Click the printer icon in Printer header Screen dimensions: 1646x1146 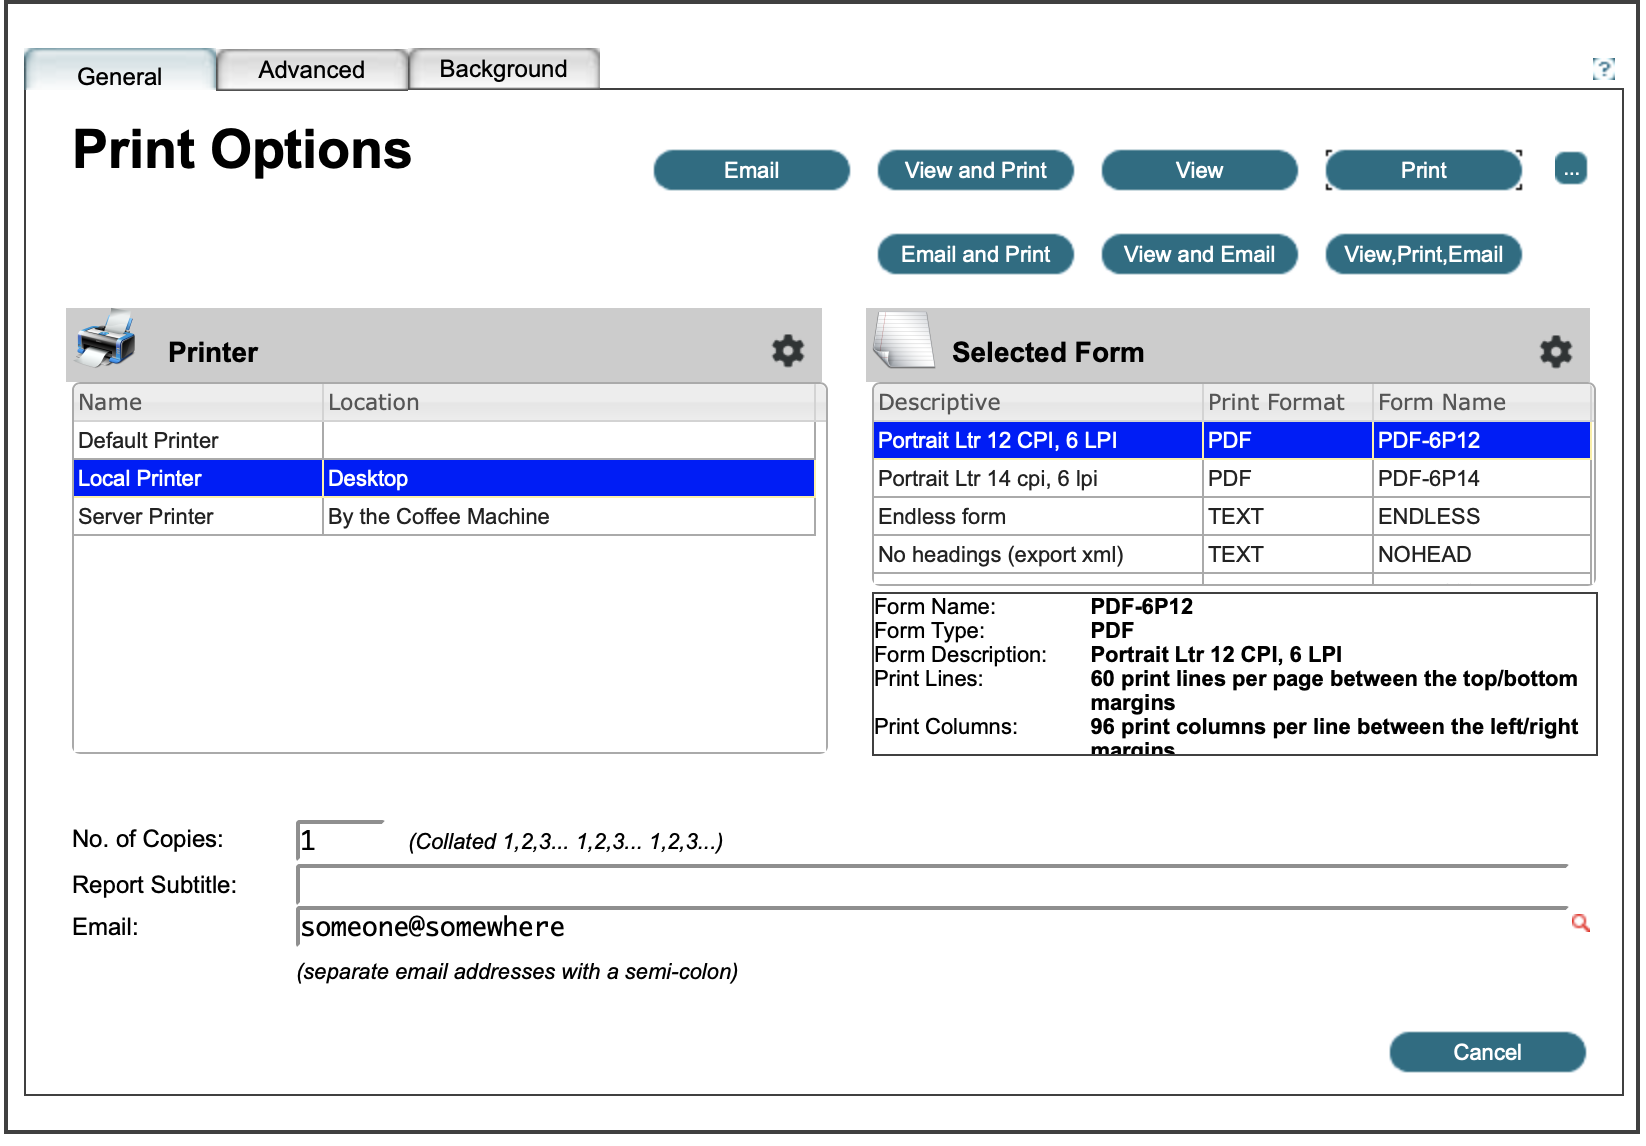[x=106, y=340]
